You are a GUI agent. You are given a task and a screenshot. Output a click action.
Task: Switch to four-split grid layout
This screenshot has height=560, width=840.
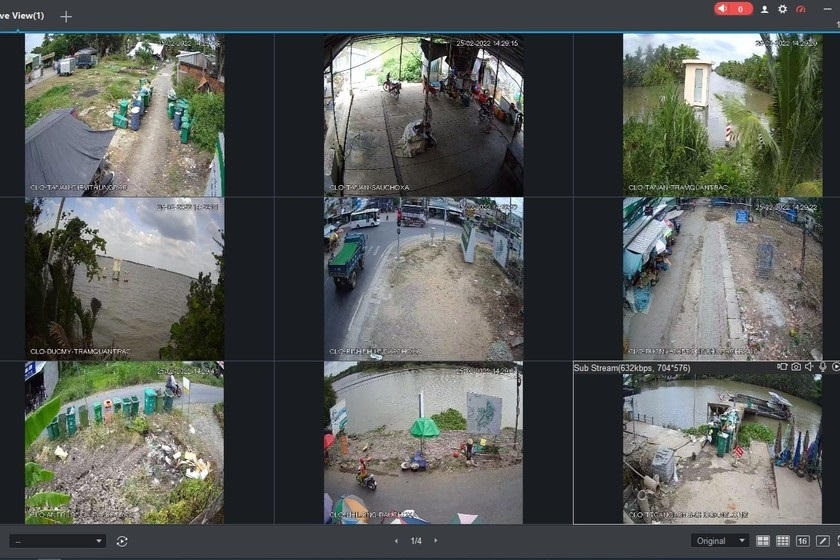pos(762,541)
